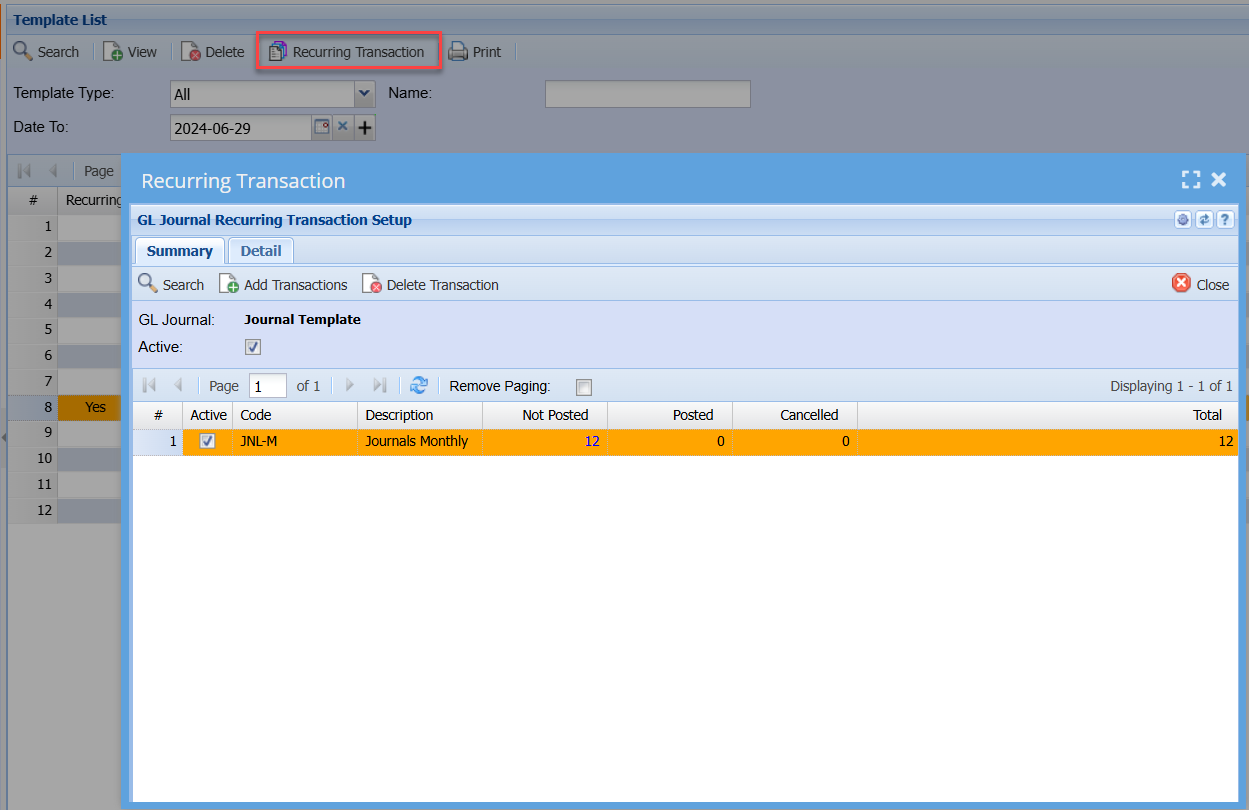1249x810 pixels.
Task: Click the Name input field
Action: (647, 94)
